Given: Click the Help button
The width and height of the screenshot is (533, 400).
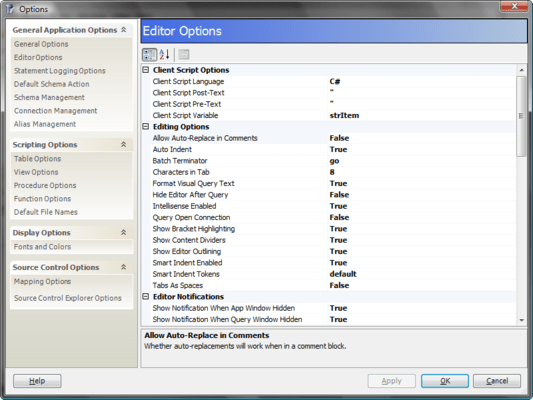Looking at the screenshot, I should 37,381.
